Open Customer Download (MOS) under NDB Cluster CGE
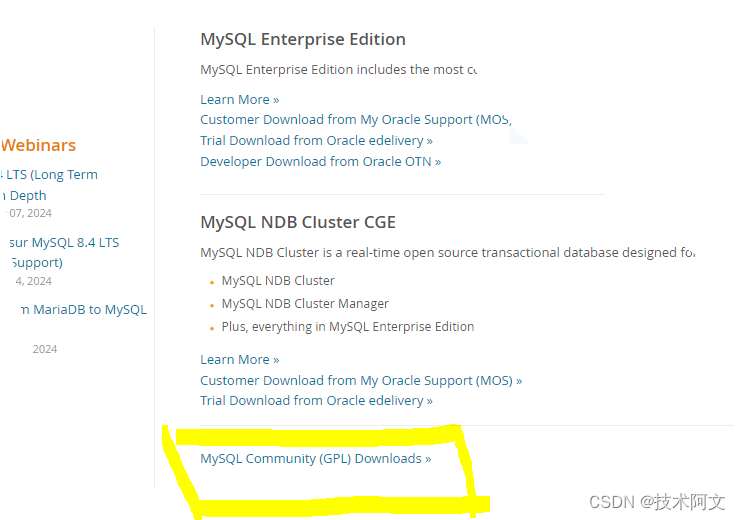Viewport: 740px width, 520px height. tap(360, 381)
